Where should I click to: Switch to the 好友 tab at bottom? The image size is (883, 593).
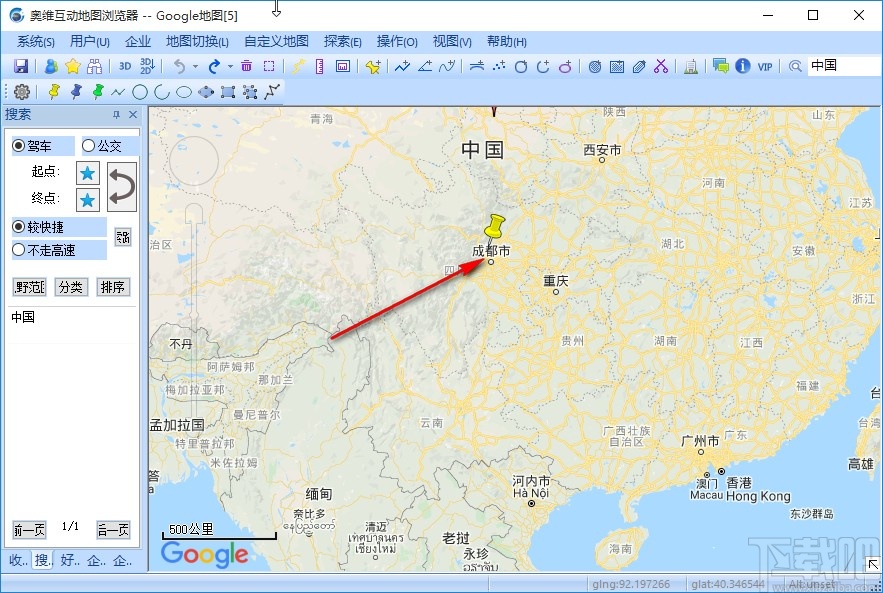point(66,560)
